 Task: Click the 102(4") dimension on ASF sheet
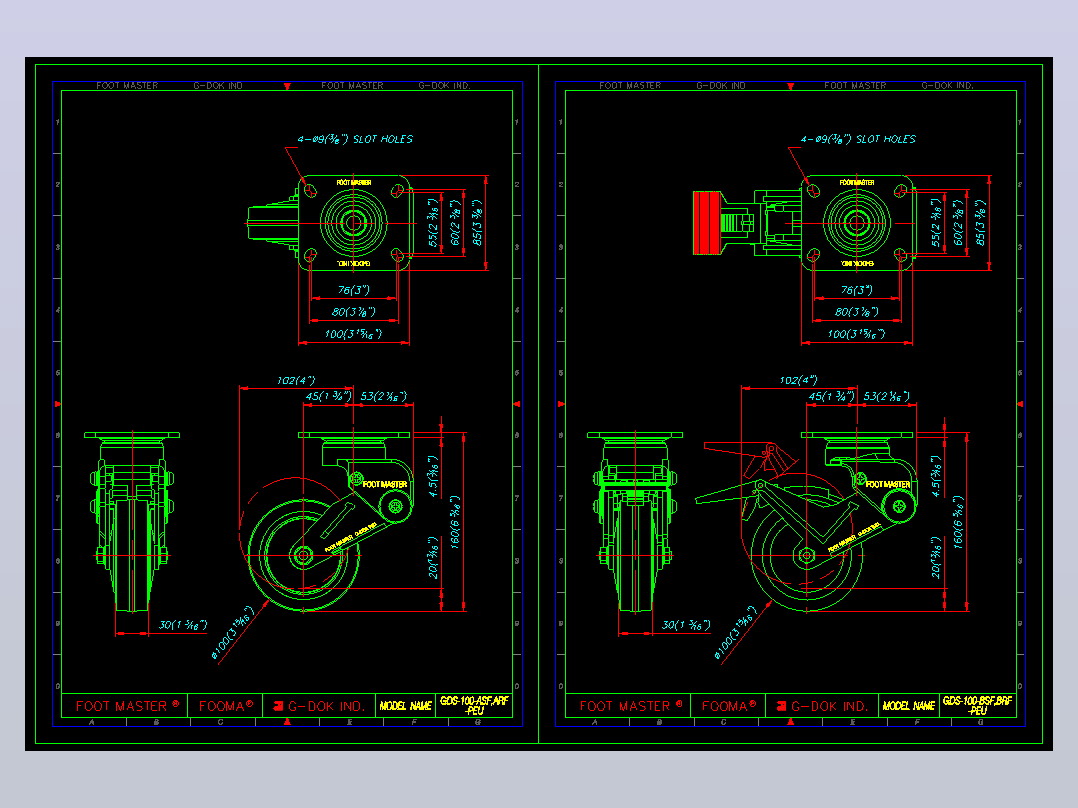296,380
